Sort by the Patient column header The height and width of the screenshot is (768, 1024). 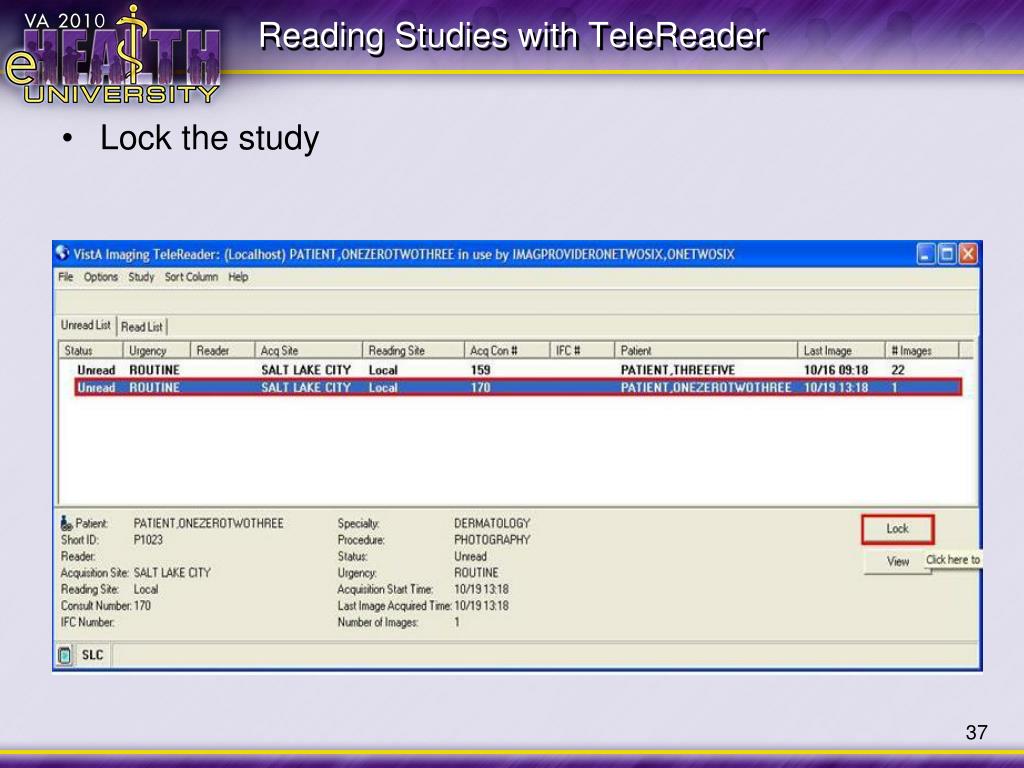pyautogui.click(x=705, y=351)
